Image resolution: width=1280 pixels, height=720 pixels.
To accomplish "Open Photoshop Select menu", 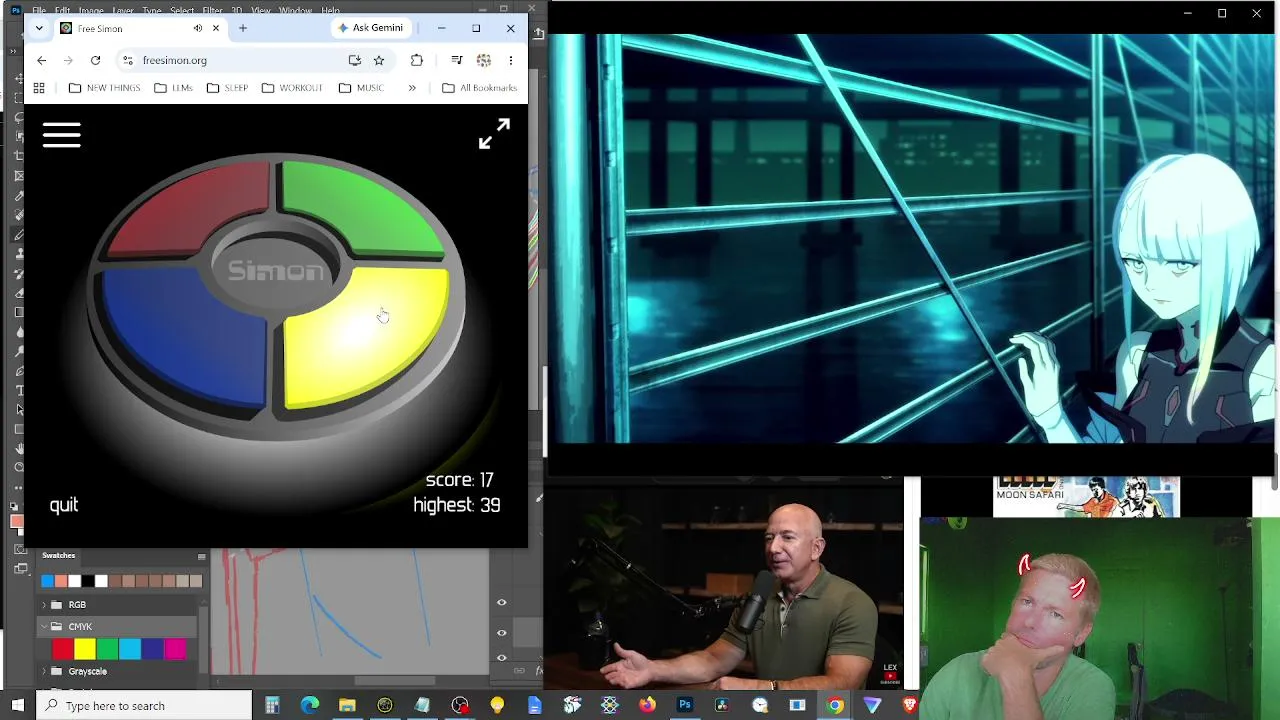I will click(182, 10).
